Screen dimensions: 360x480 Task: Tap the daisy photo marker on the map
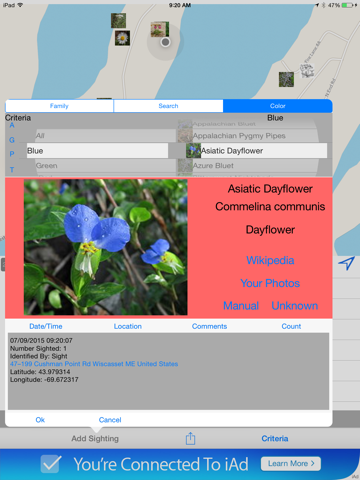pyautogui.click(x=122, y=38)
